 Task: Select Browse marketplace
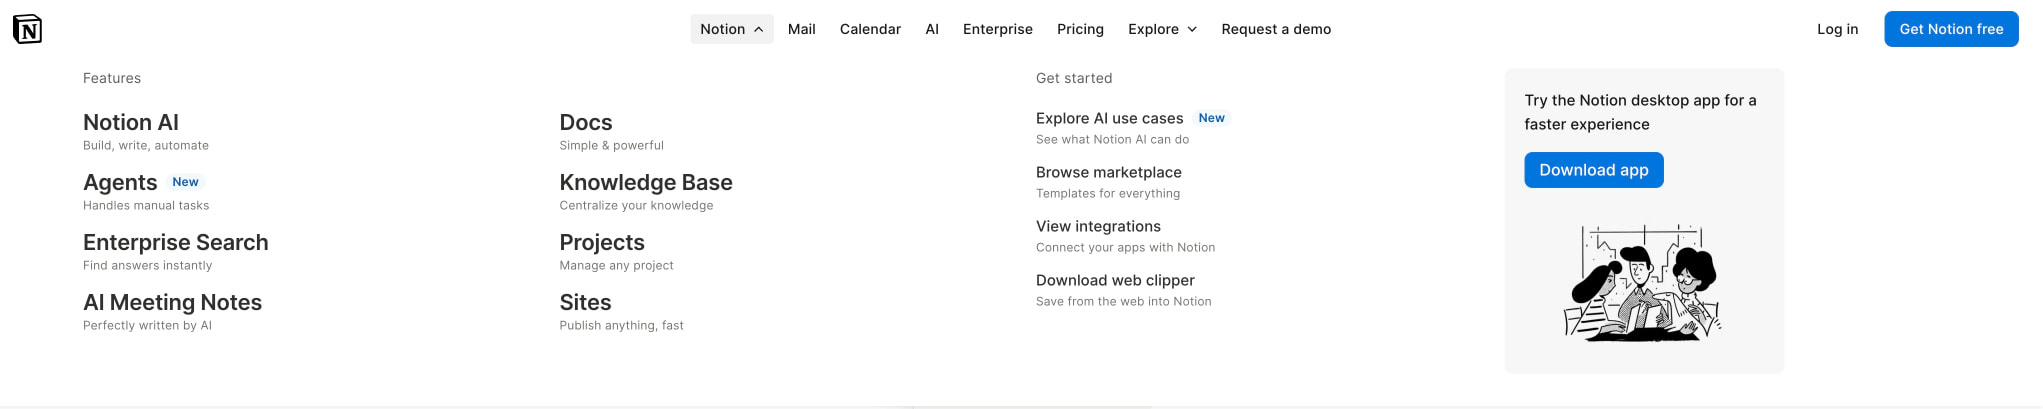[x=1109, y=172]
